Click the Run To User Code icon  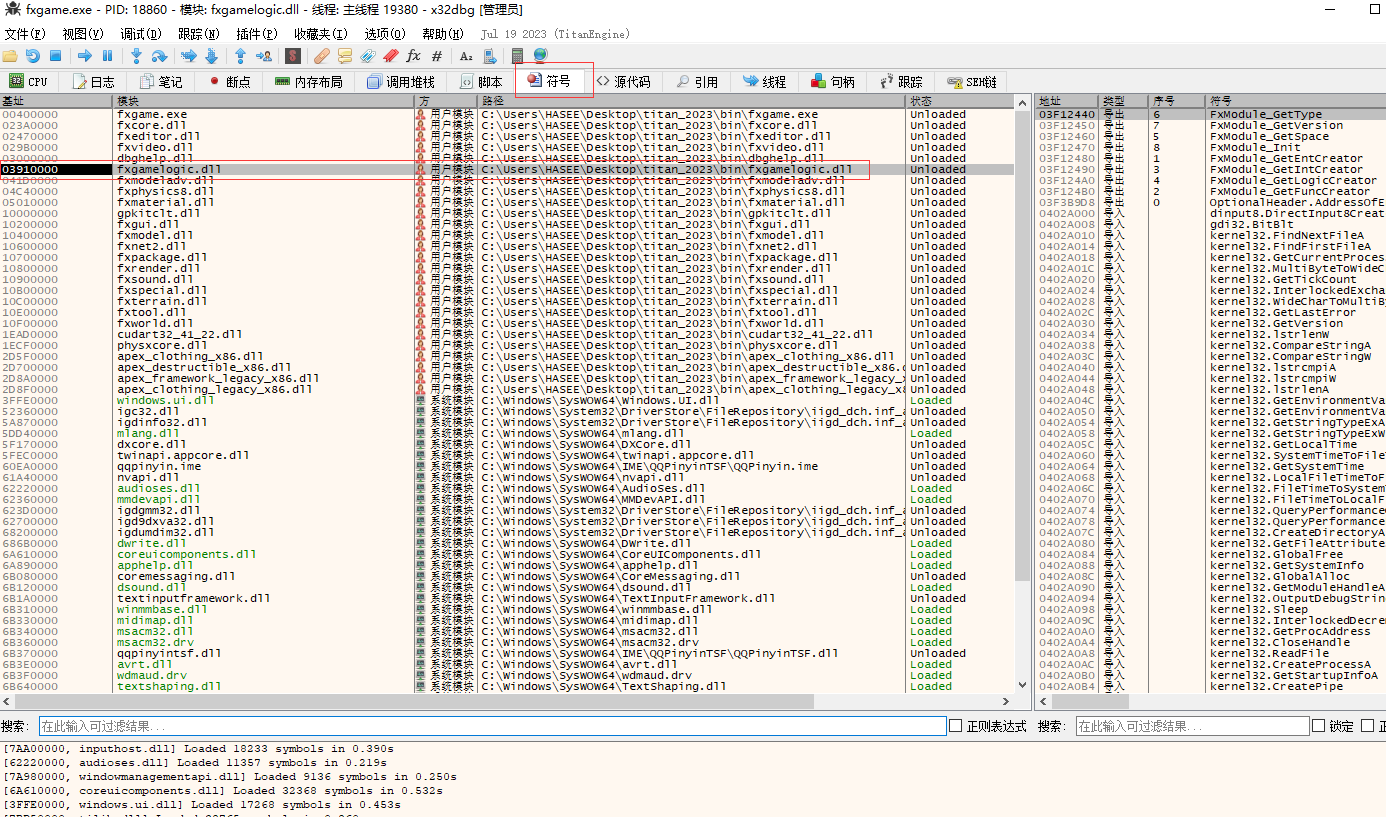263,56
